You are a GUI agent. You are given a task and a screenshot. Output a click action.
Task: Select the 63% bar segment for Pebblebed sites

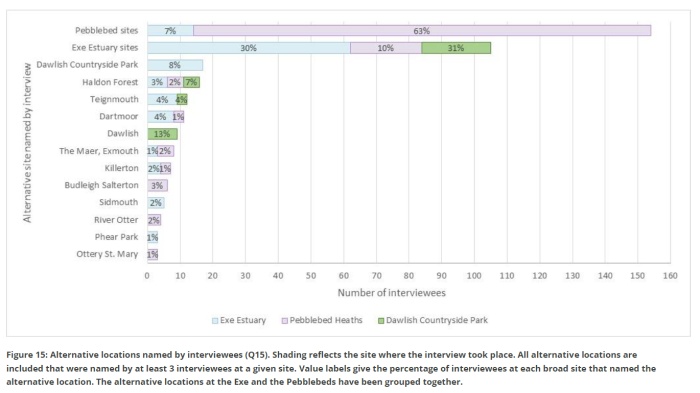(422, 31)
